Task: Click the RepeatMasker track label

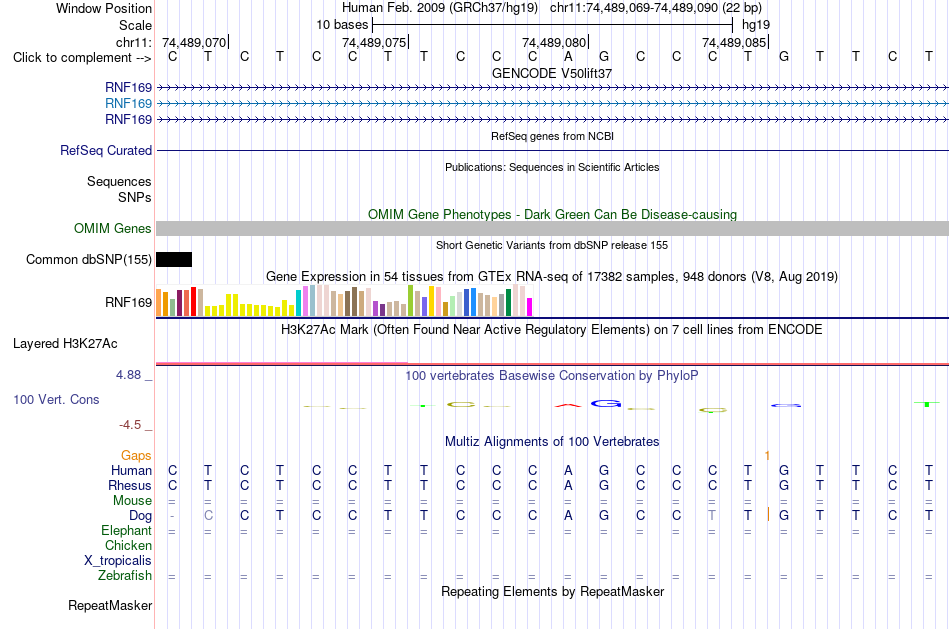Action: pyautogui.click(x=110, y=605)
